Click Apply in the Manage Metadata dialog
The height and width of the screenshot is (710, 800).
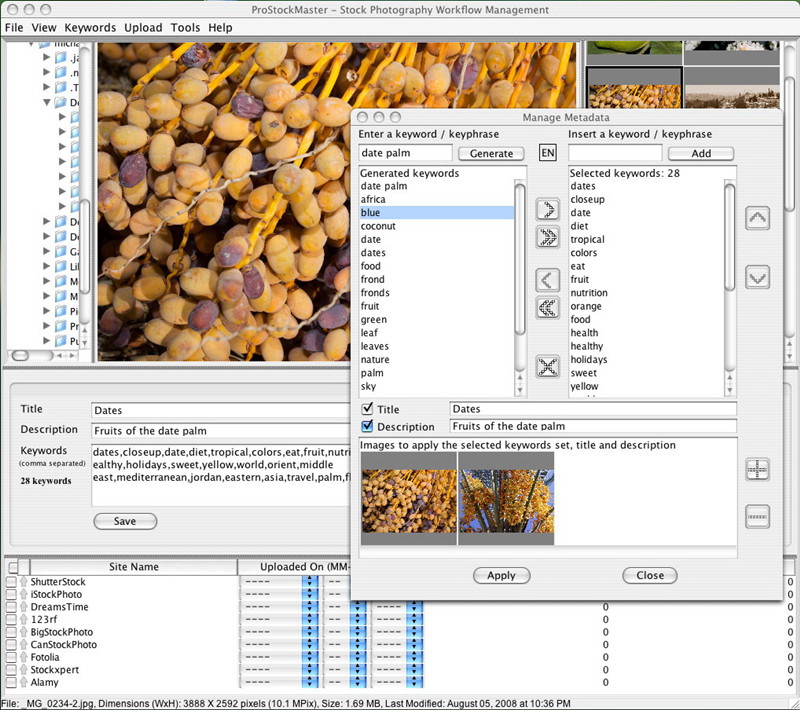pos(501,575)
